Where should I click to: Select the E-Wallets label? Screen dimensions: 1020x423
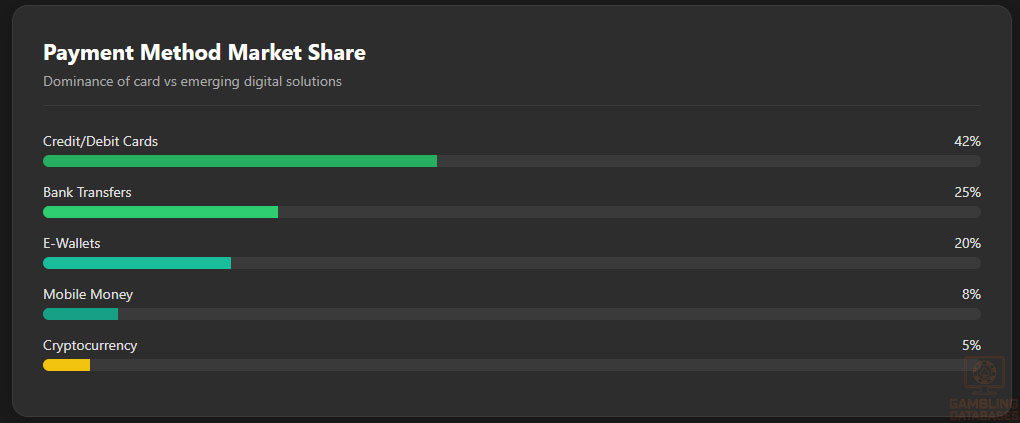[72, 244]
